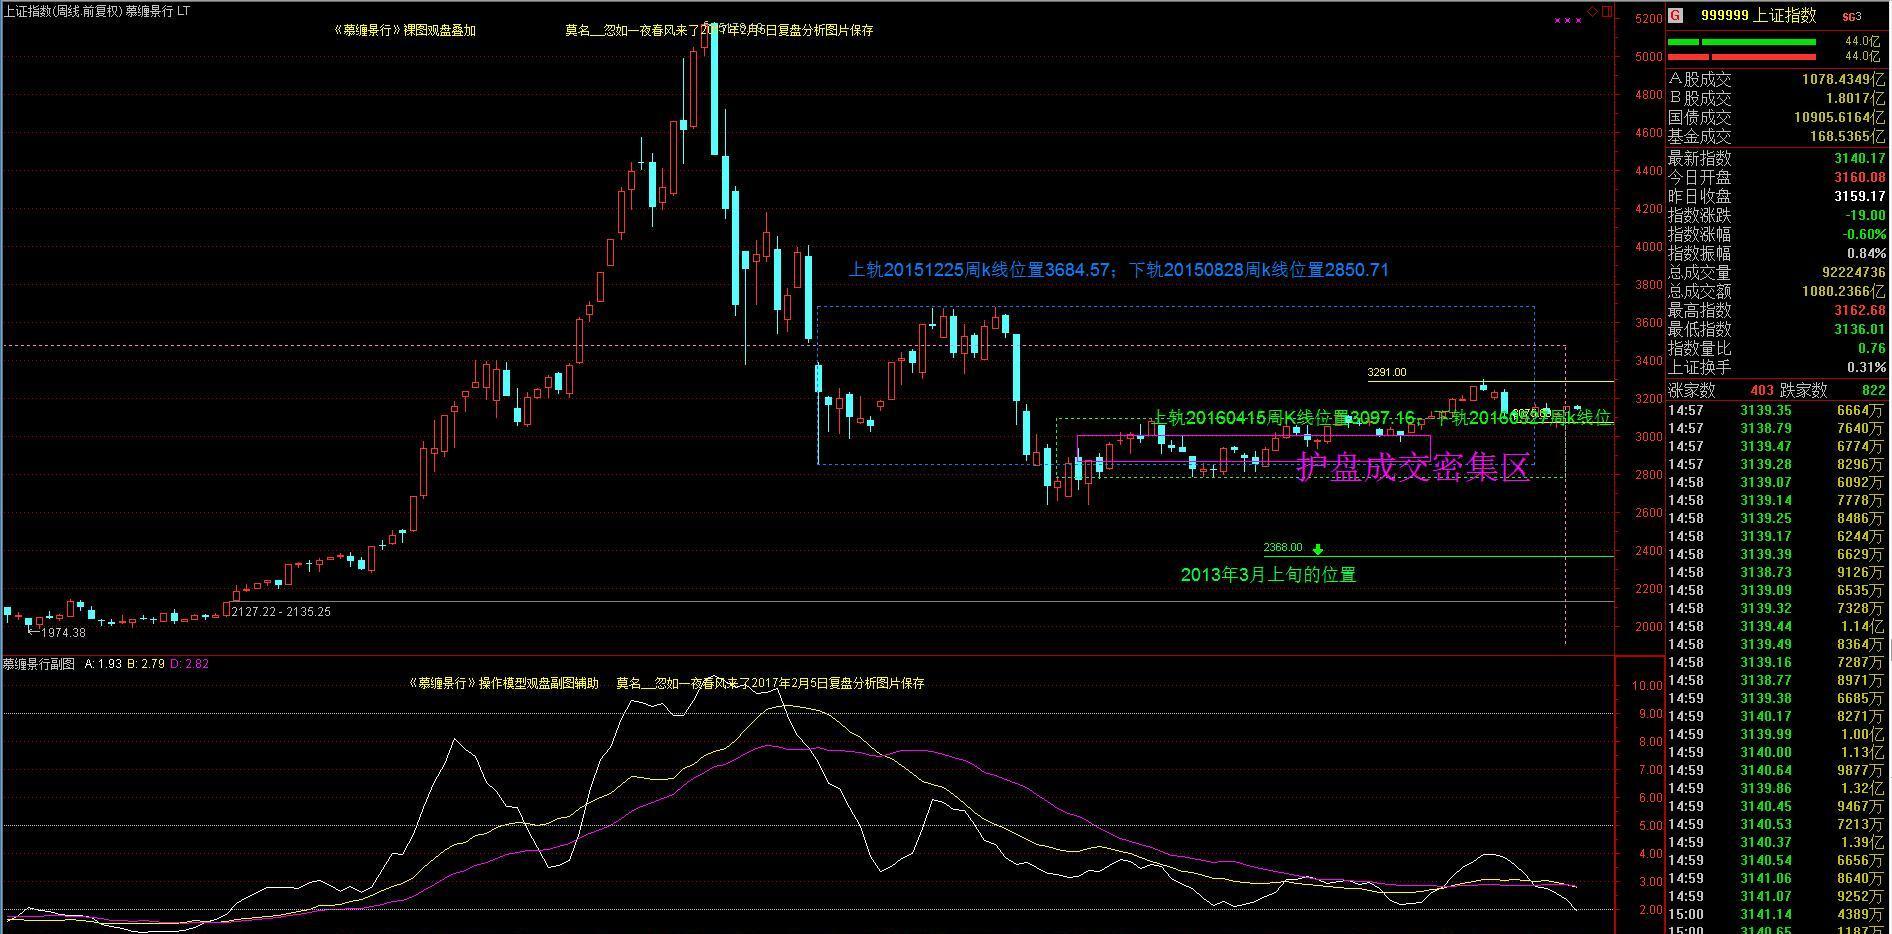
Task: Click the 3291.00 price line label
Action: pos(1387,372)
